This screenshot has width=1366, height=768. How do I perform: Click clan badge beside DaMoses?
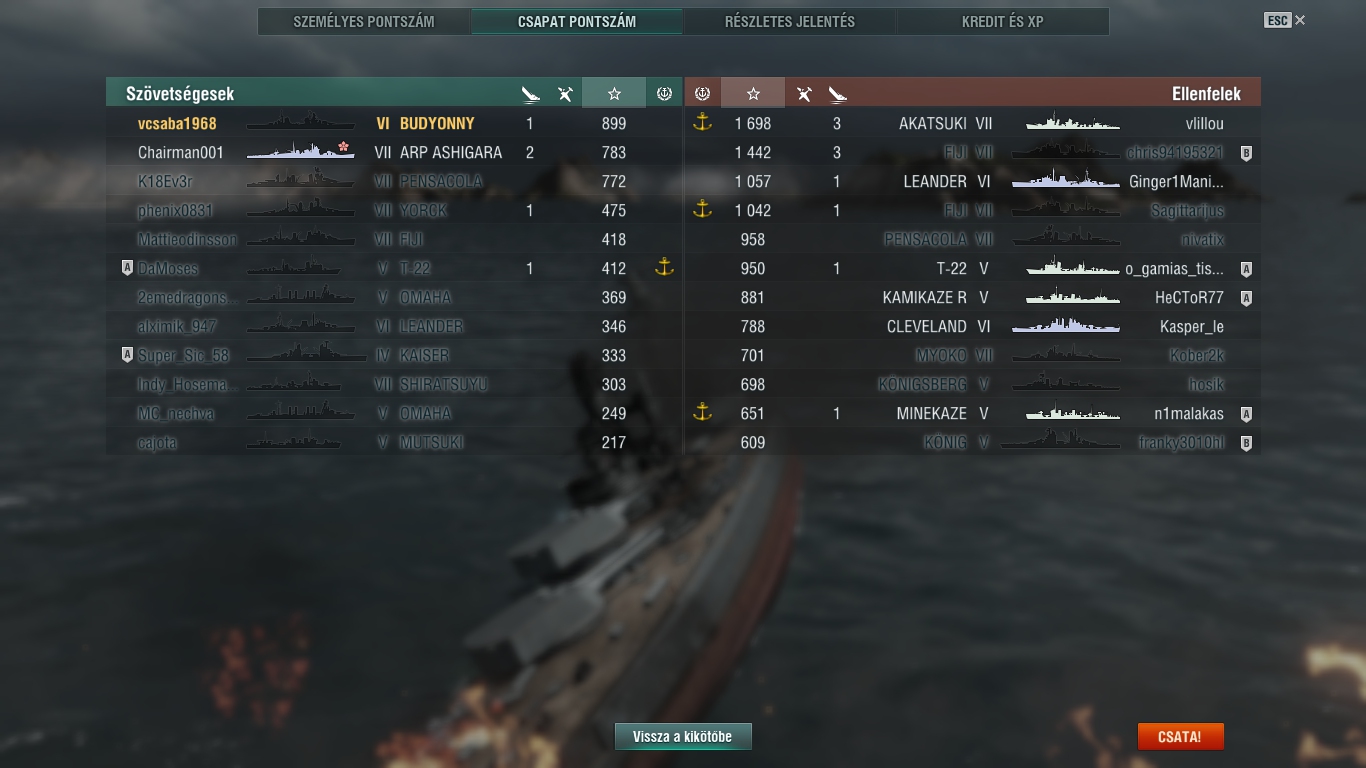[127, 268]
